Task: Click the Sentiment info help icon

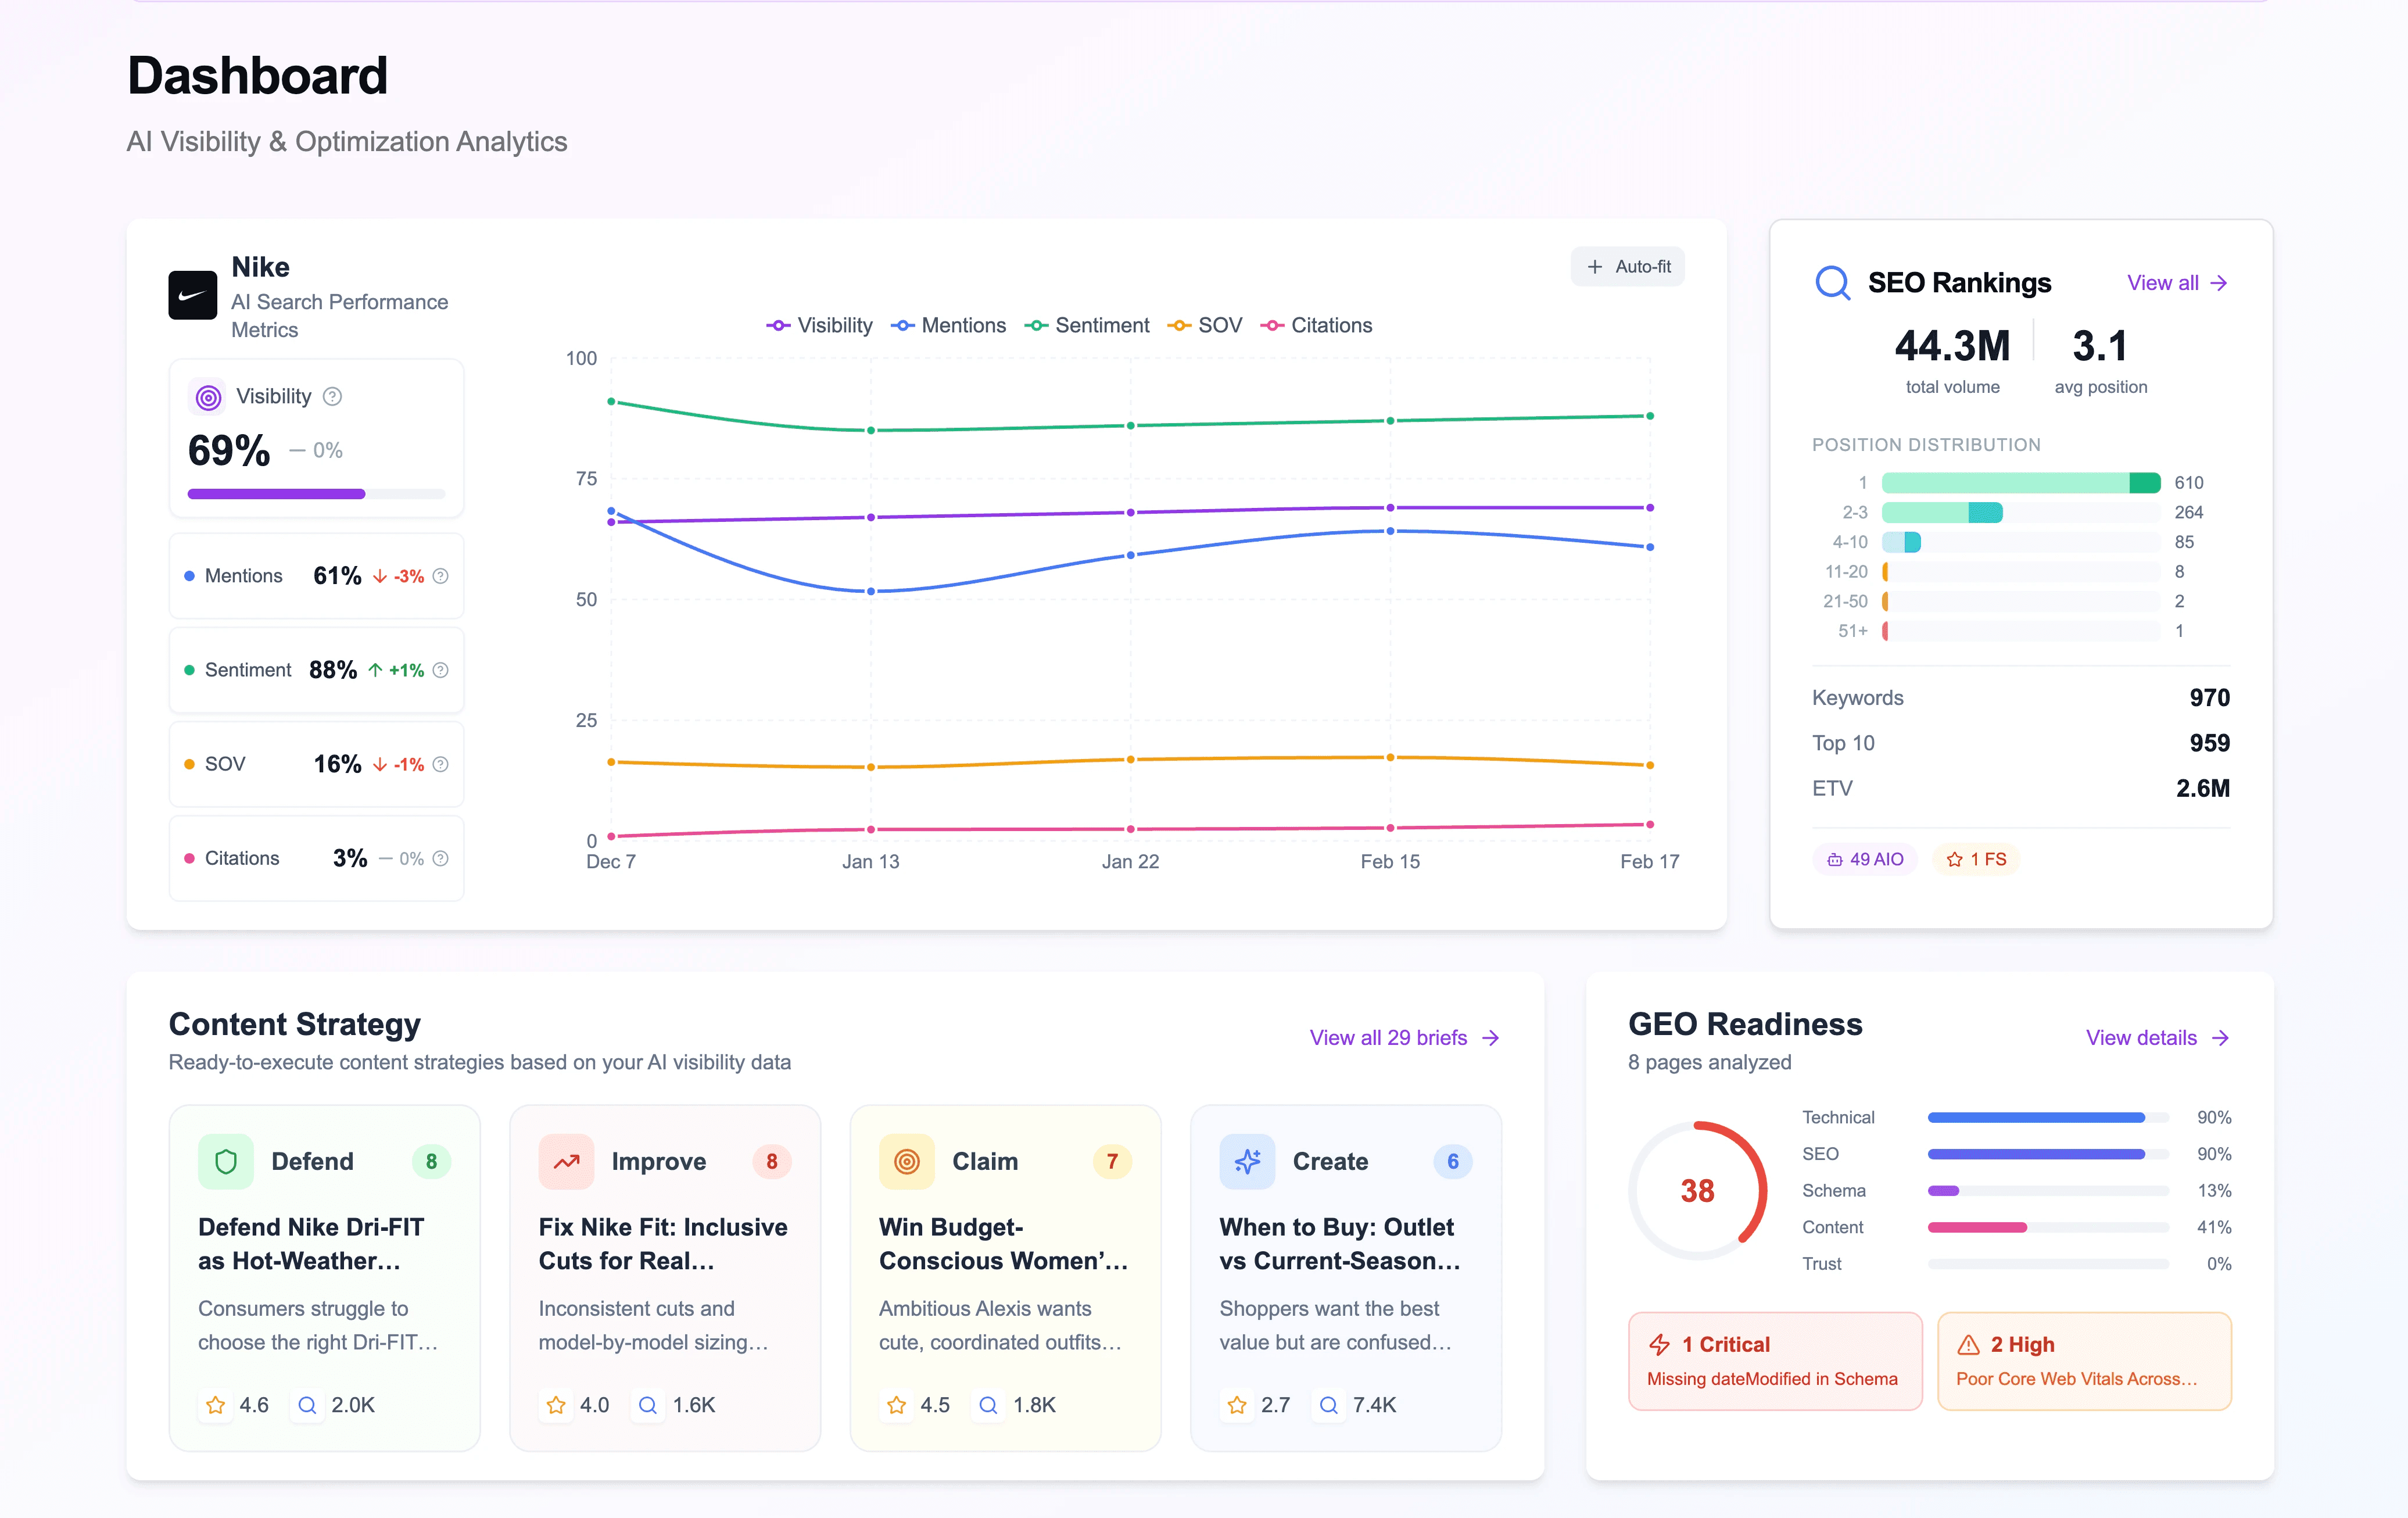Action: coord(441,670)
